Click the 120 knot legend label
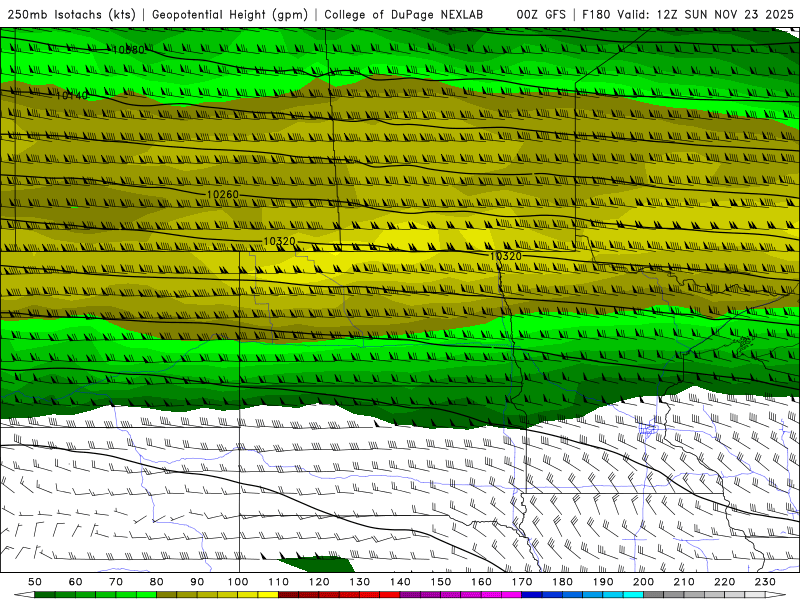This screenshot has height=600, width=800. pyautogui.click(x=319, y=582)
